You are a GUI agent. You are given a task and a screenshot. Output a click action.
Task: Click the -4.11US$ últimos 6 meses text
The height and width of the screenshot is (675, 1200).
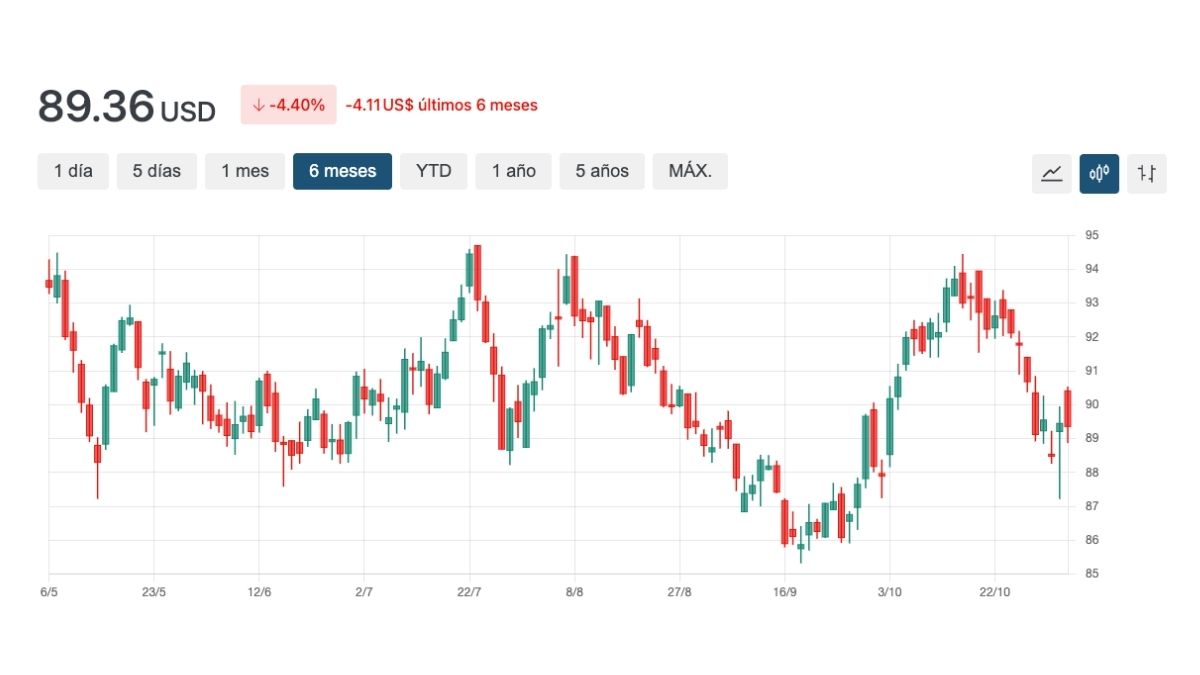[x=441, y=105]
